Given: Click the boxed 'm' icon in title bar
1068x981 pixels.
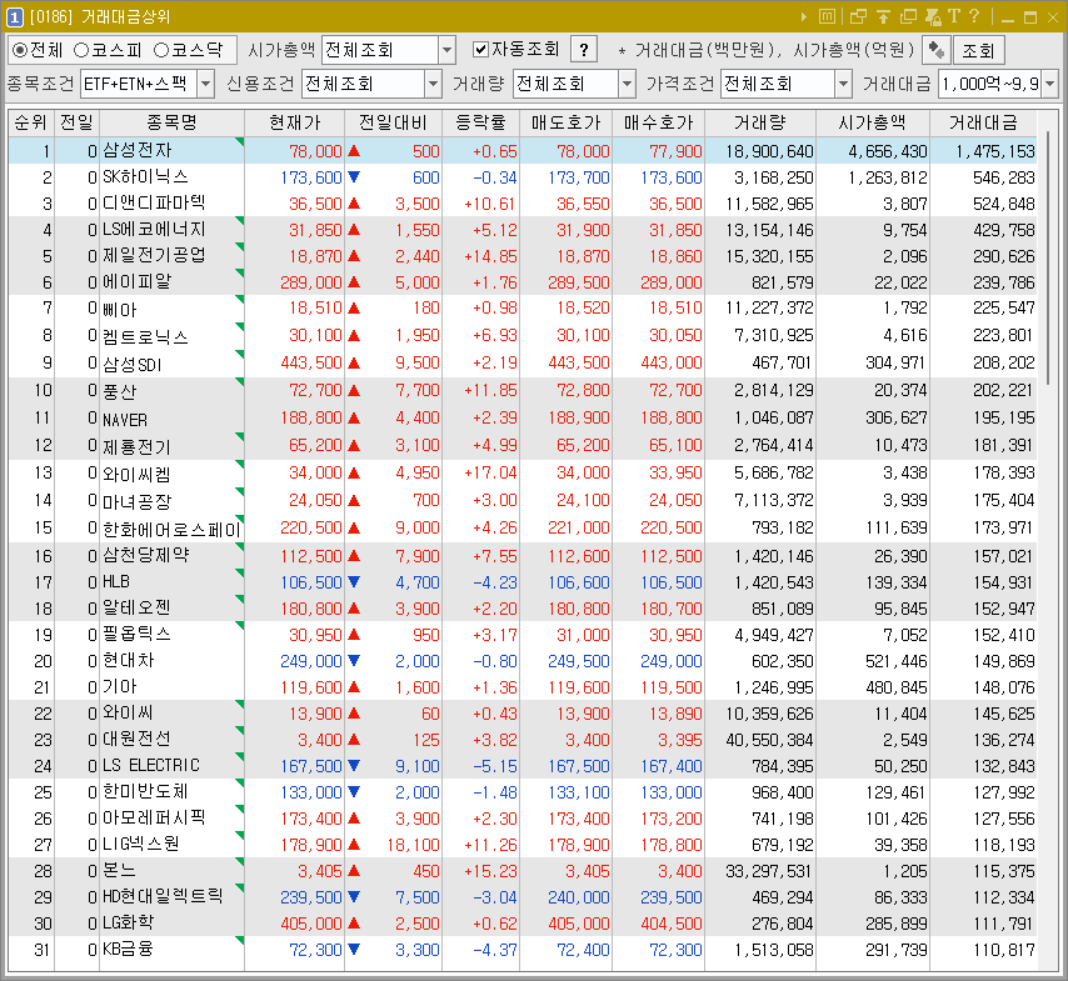Looking at the screenshot, I should click(x=827, y=17).
